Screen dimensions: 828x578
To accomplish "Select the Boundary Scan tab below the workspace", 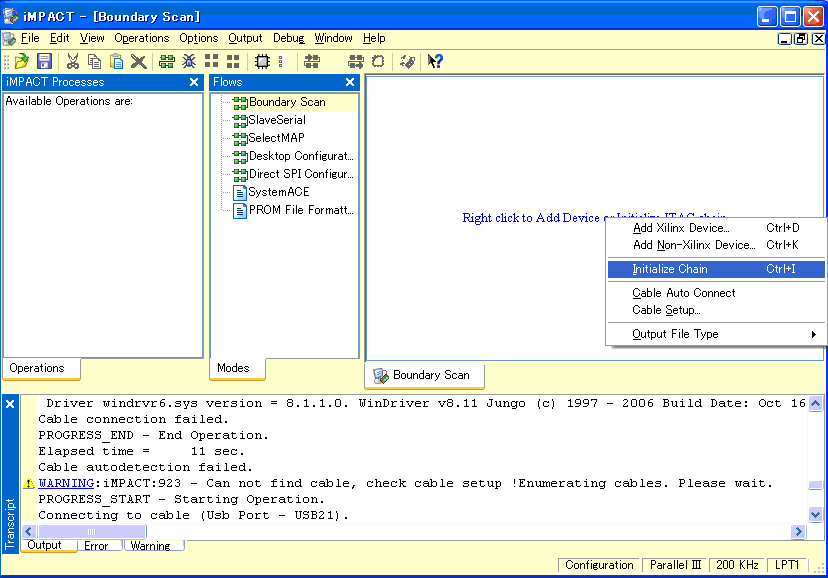I will point(425,375).
